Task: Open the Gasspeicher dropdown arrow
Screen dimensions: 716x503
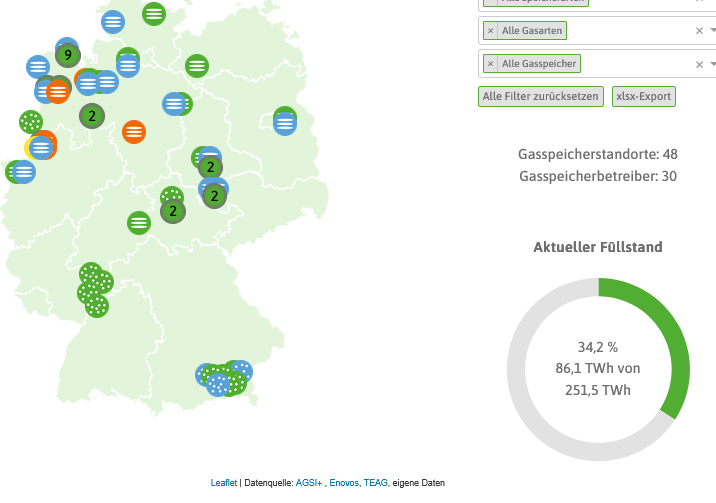Action: tap(712, 64)
